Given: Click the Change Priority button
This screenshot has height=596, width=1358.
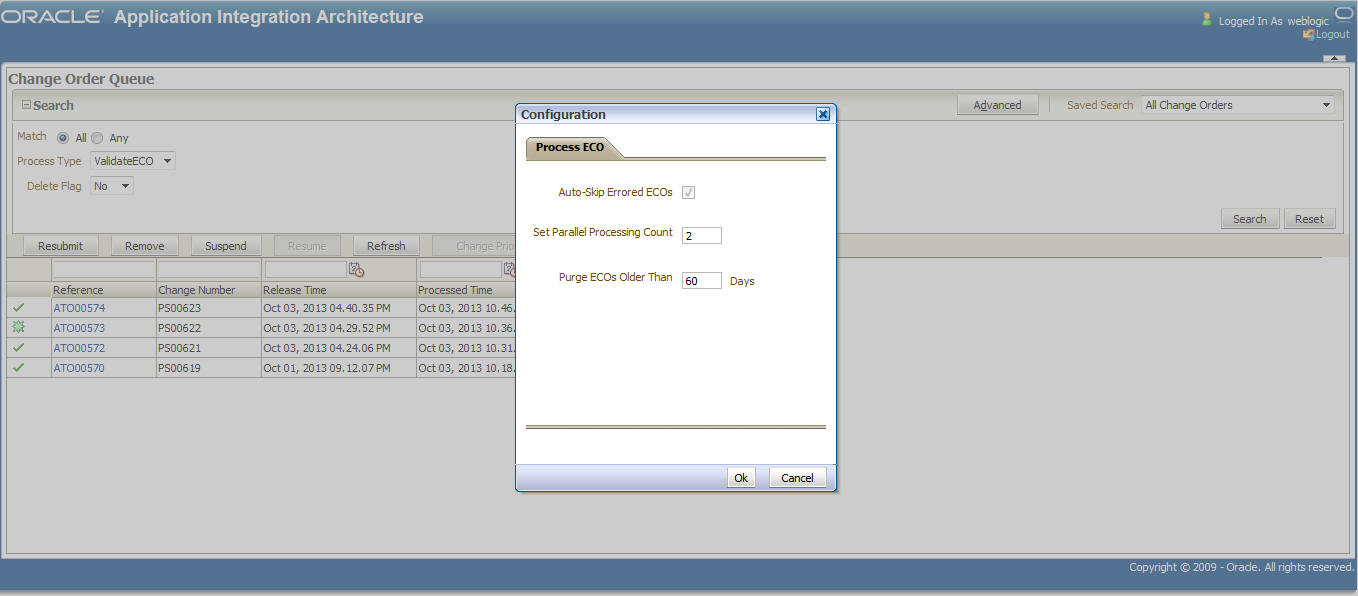Looking at the screenshot, I should (x=474, y=246).
